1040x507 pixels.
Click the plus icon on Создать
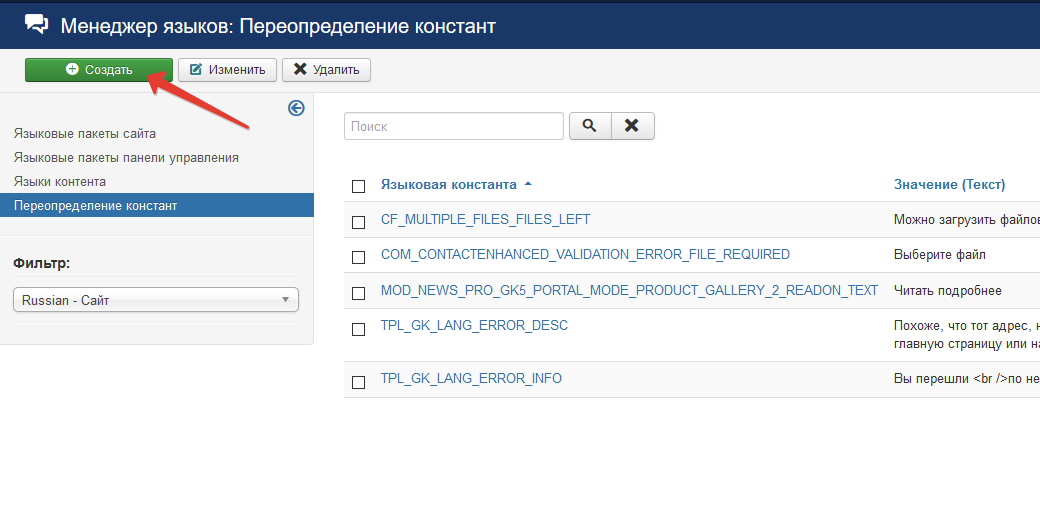tap(72, 70)
